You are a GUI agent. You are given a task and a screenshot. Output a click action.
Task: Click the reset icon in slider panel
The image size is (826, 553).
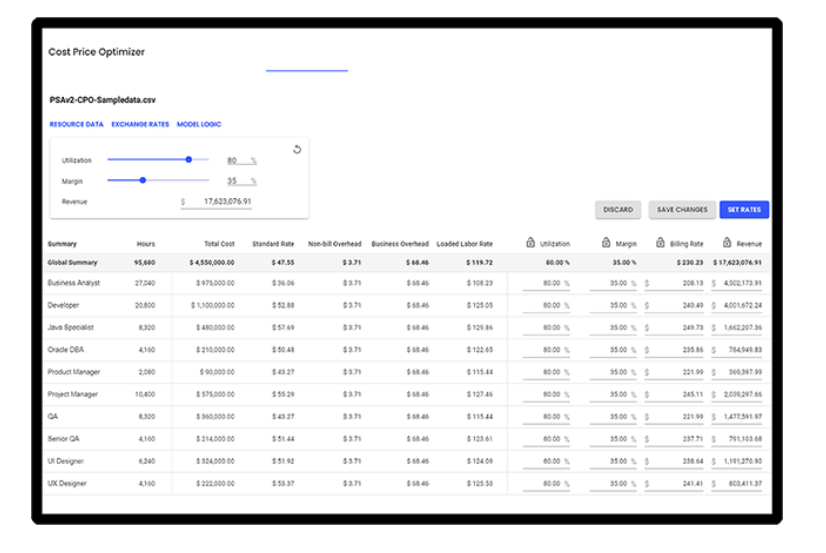[297, 150]
